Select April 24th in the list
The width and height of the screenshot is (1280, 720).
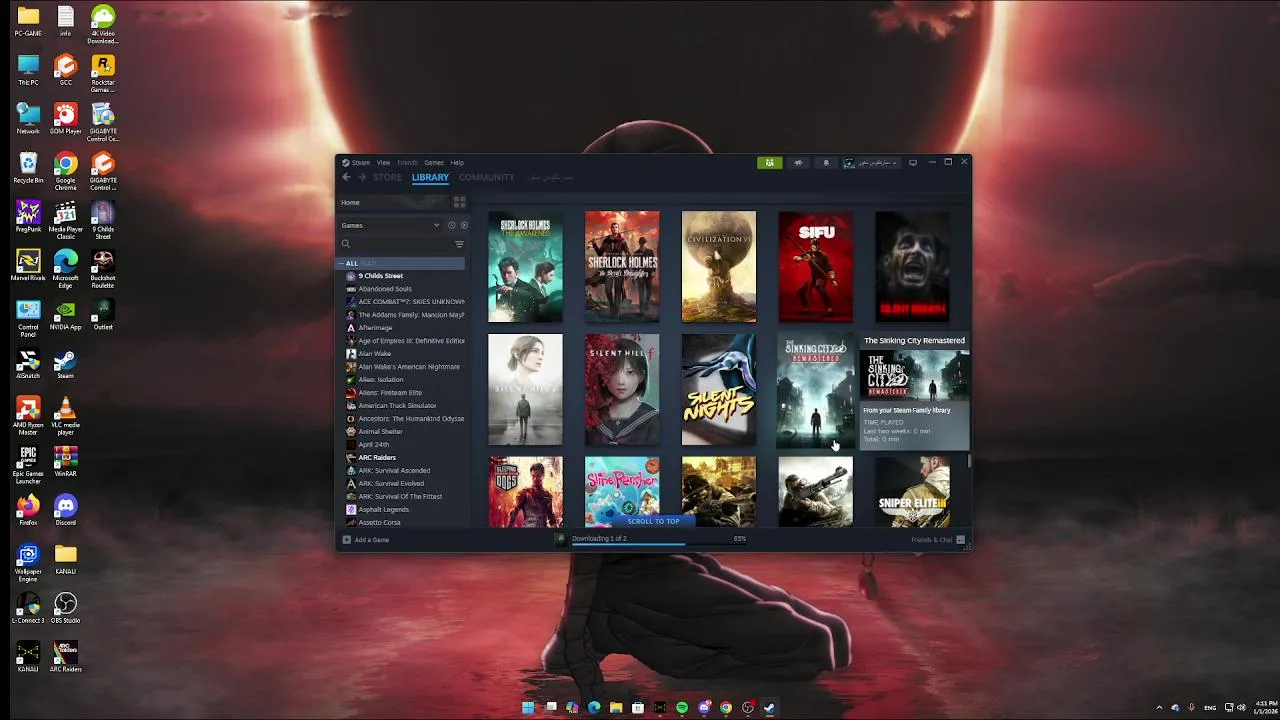tap(374, 444)
